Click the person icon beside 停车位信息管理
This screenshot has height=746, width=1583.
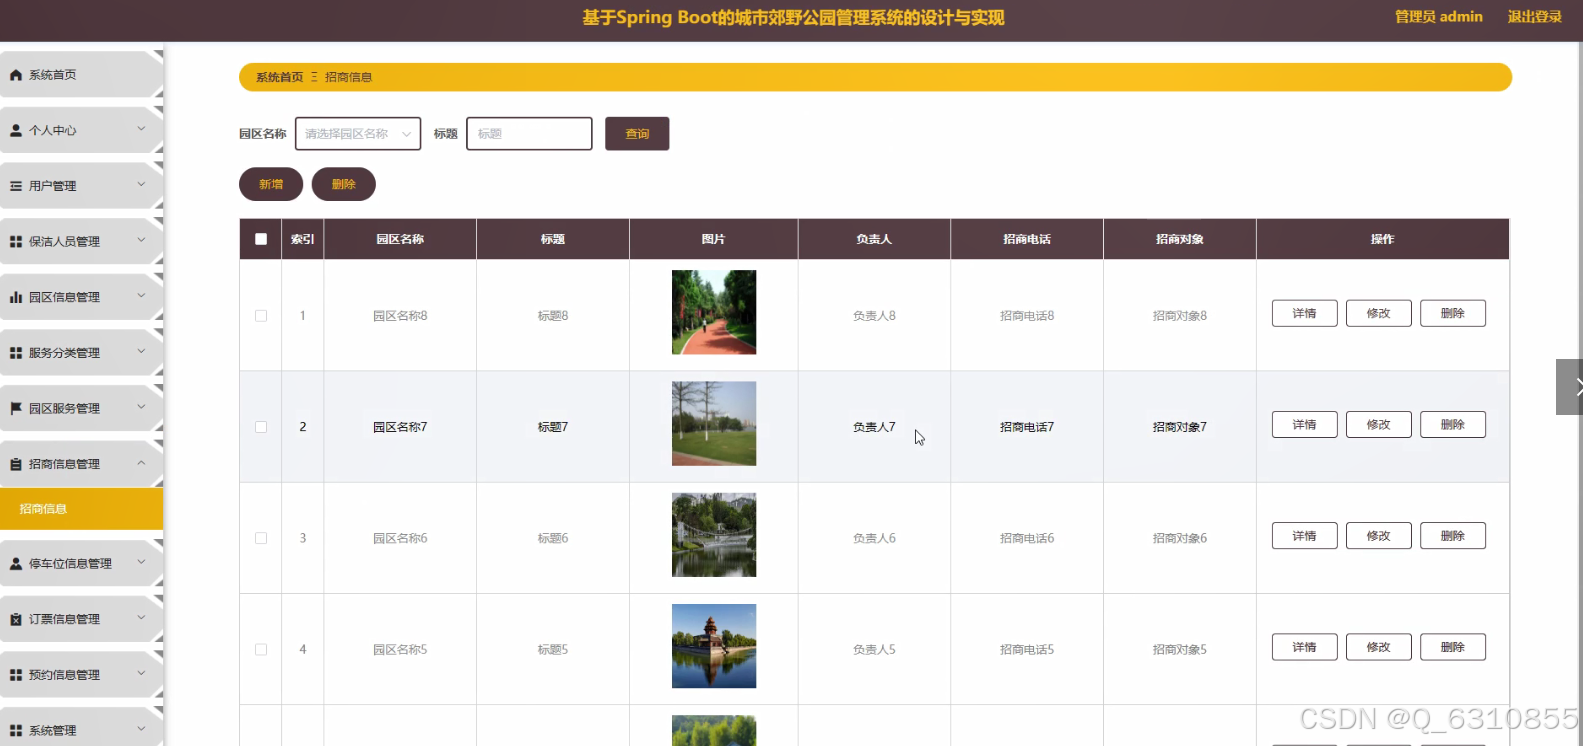pyautogui.click(x=16, y=564)
